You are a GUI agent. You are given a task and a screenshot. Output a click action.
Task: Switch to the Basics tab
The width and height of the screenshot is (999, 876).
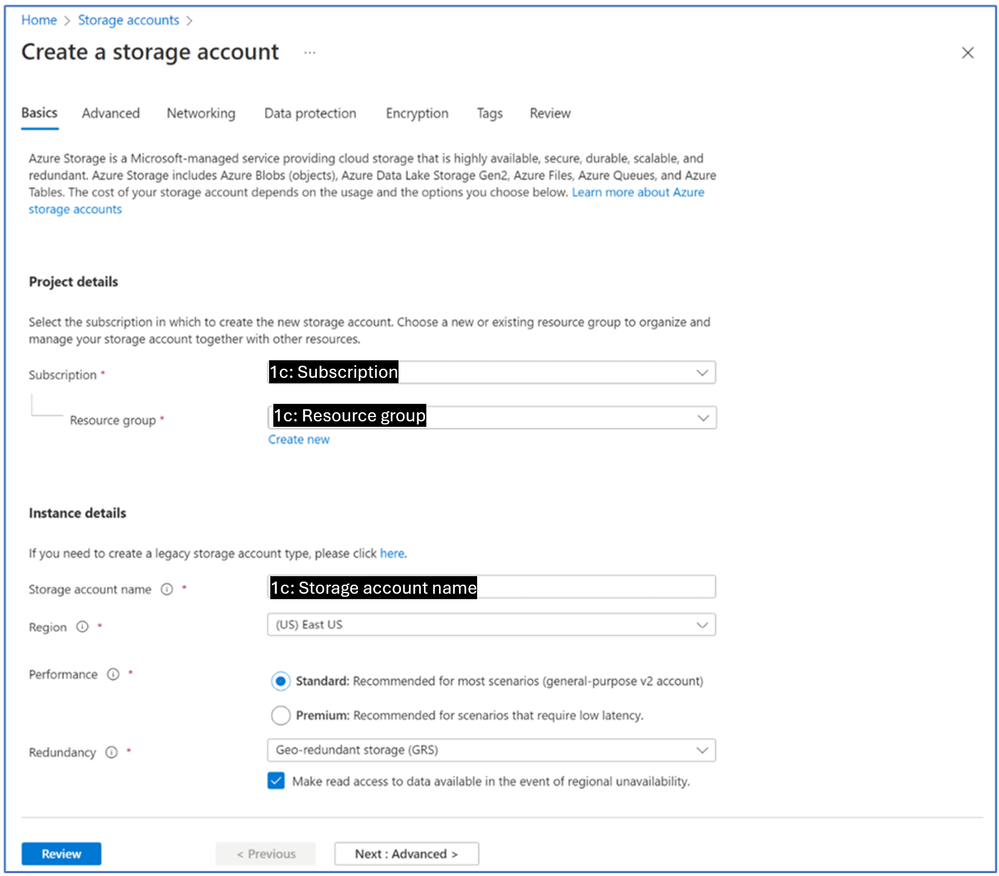(40, 113)
